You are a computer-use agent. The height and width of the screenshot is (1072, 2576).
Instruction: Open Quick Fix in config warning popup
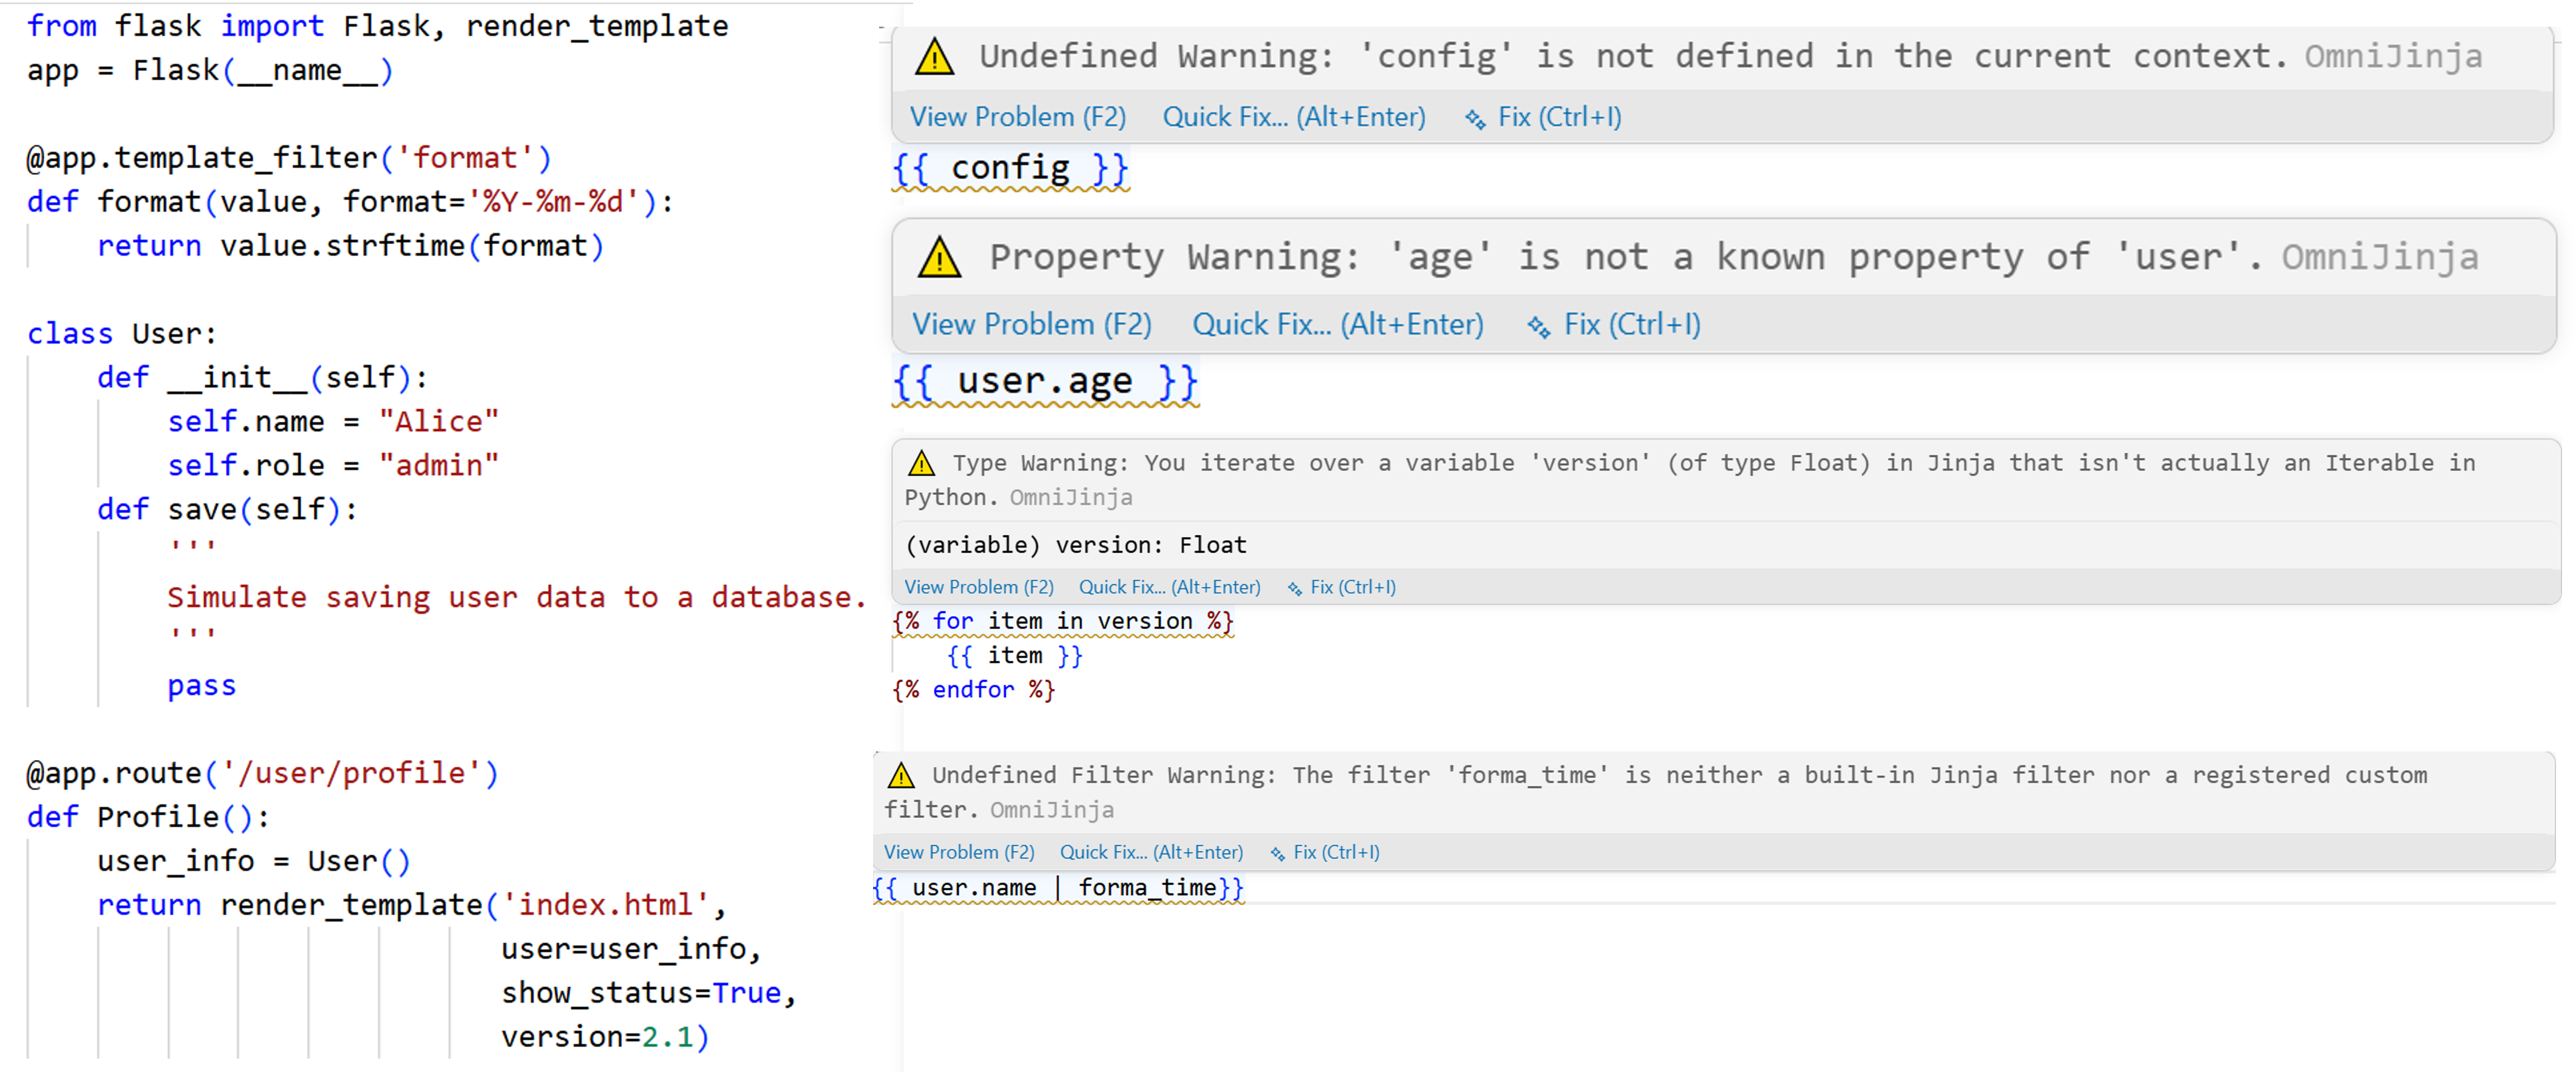pyautogui.click(x=1294, y=117)
